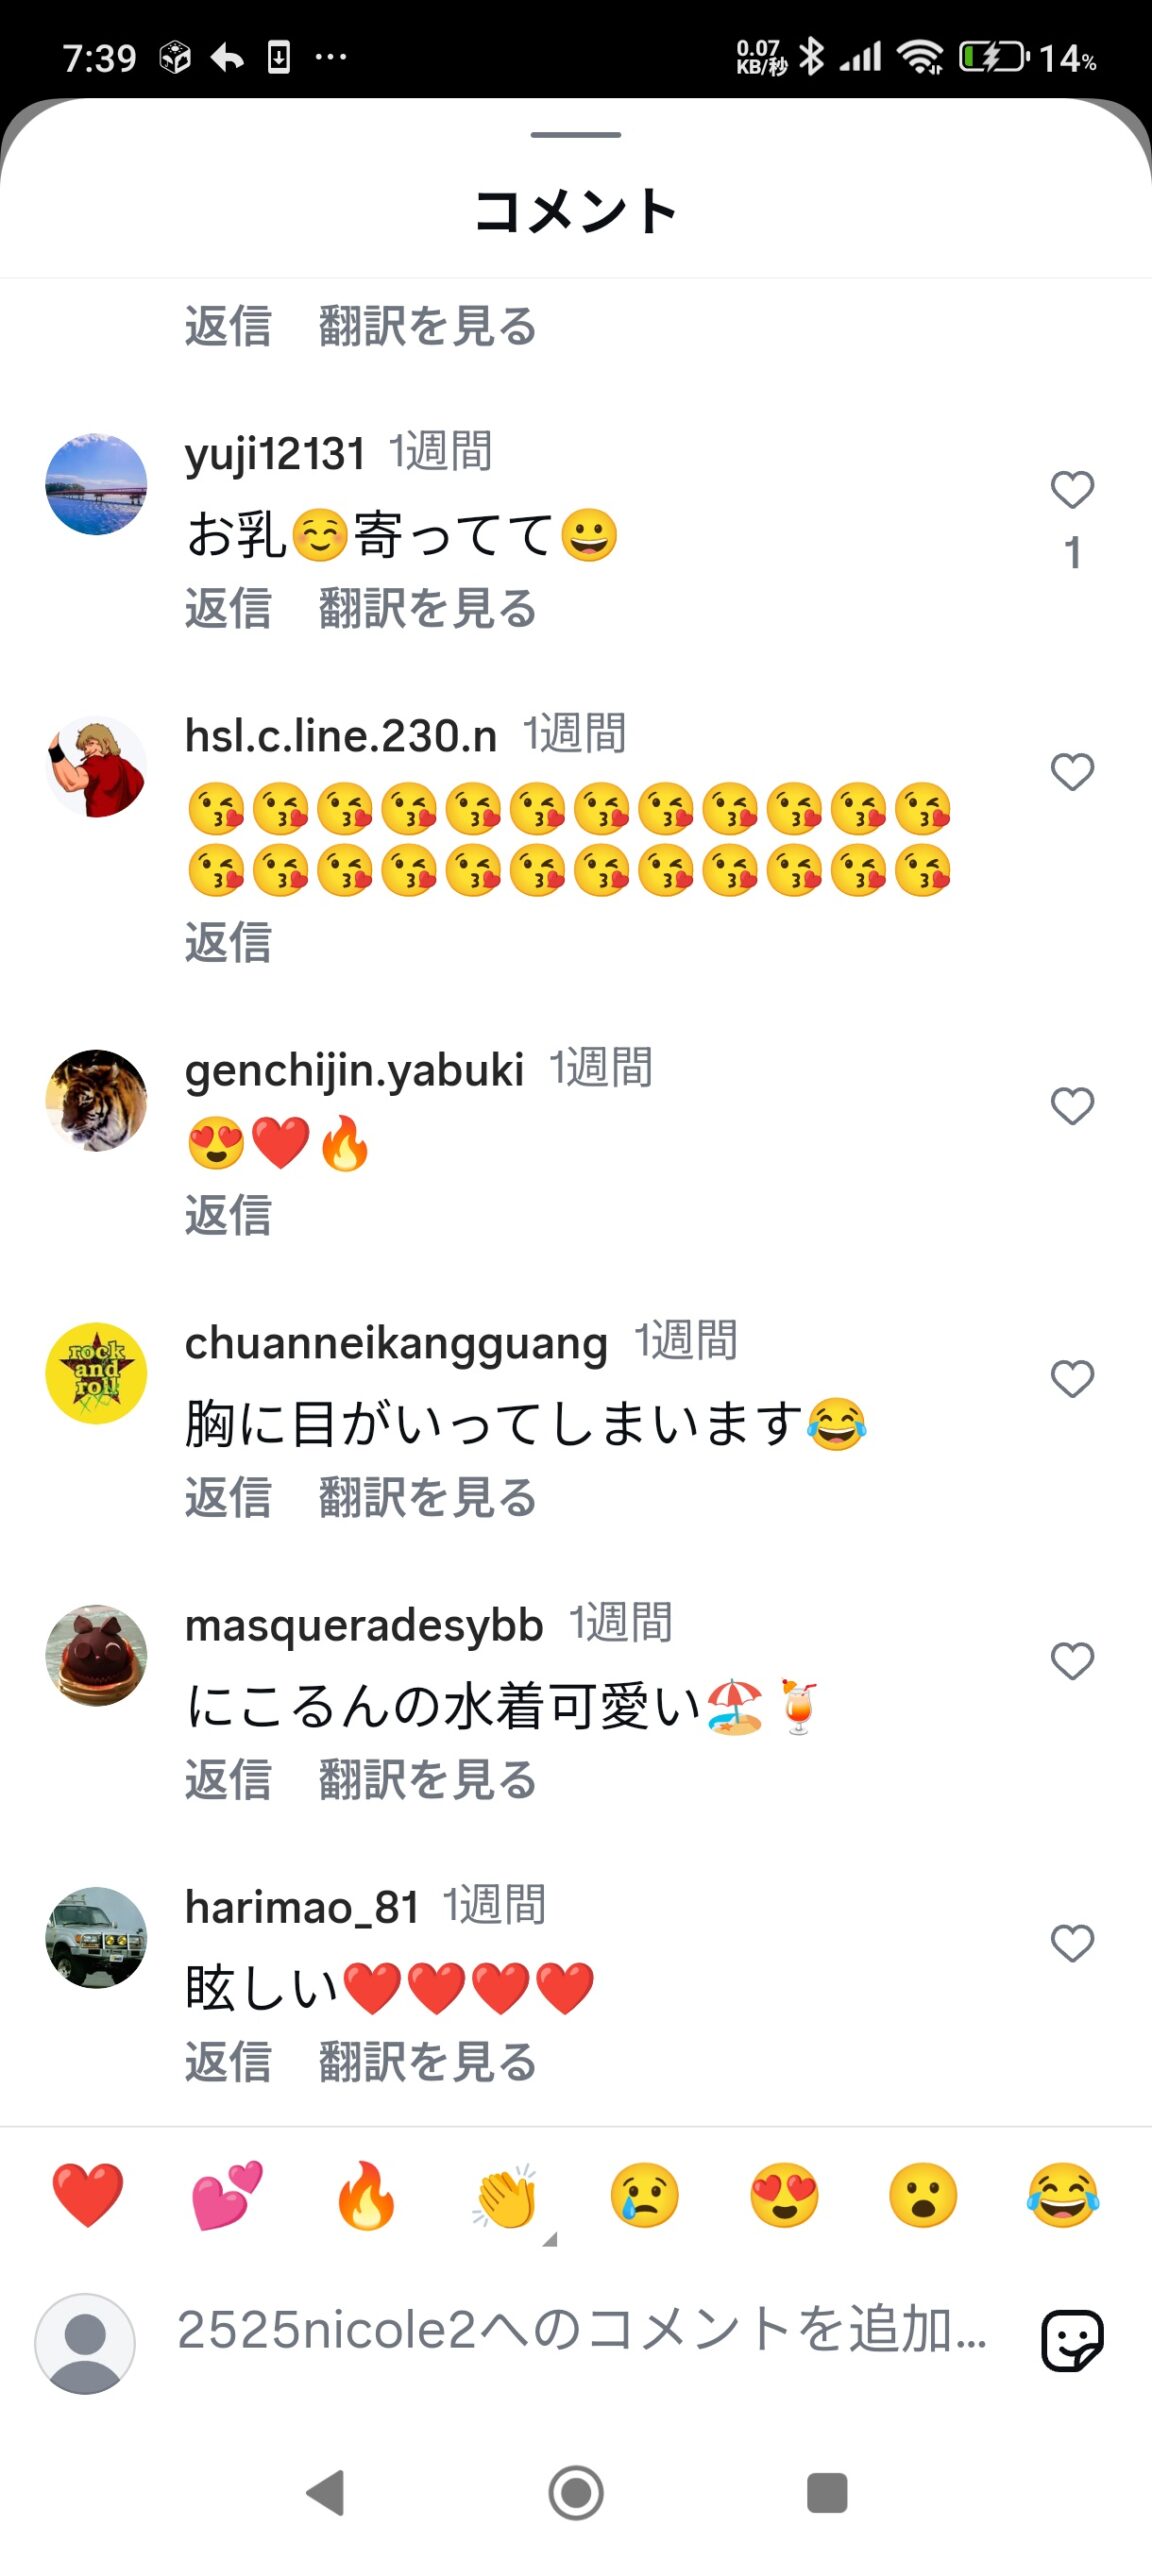Insert the crying face quick emoji

click(645, 2195)
